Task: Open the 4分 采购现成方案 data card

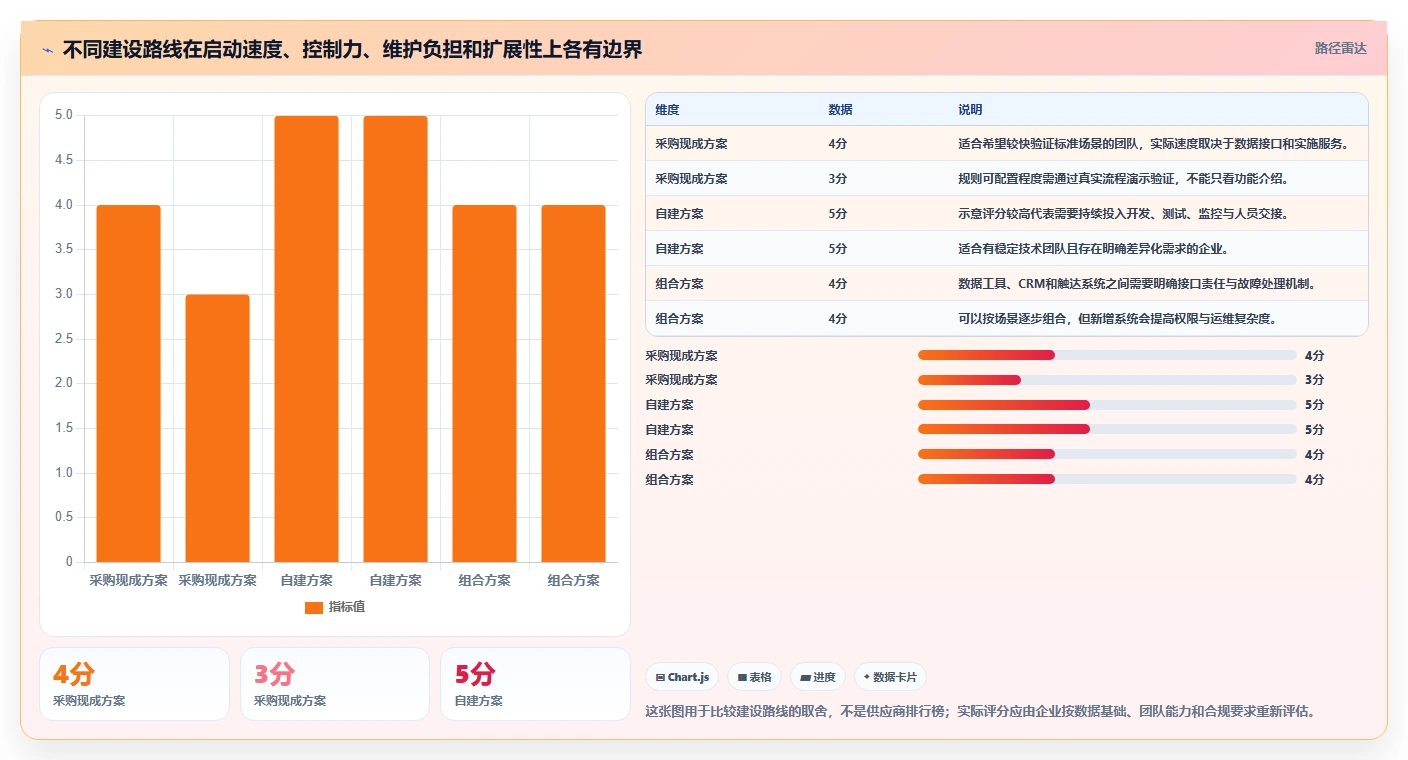Action: point(134,684)
